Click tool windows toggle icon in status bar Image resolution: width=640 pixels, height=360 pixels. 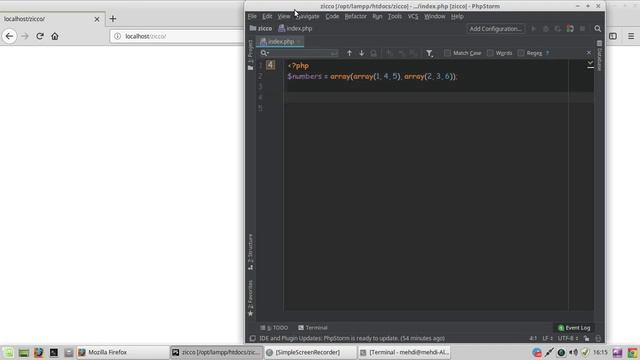point(253,338)
